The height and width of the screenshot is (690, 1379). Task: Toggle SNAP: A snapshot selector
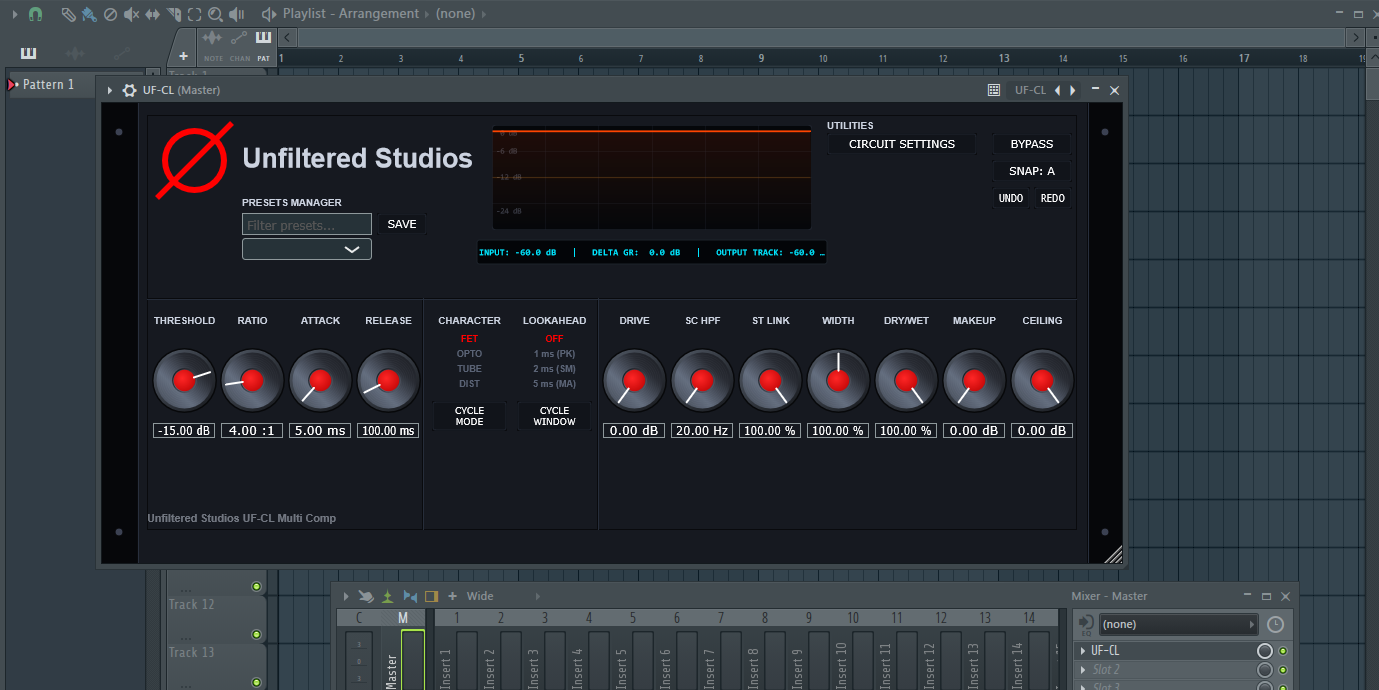tap(1031, 171)
